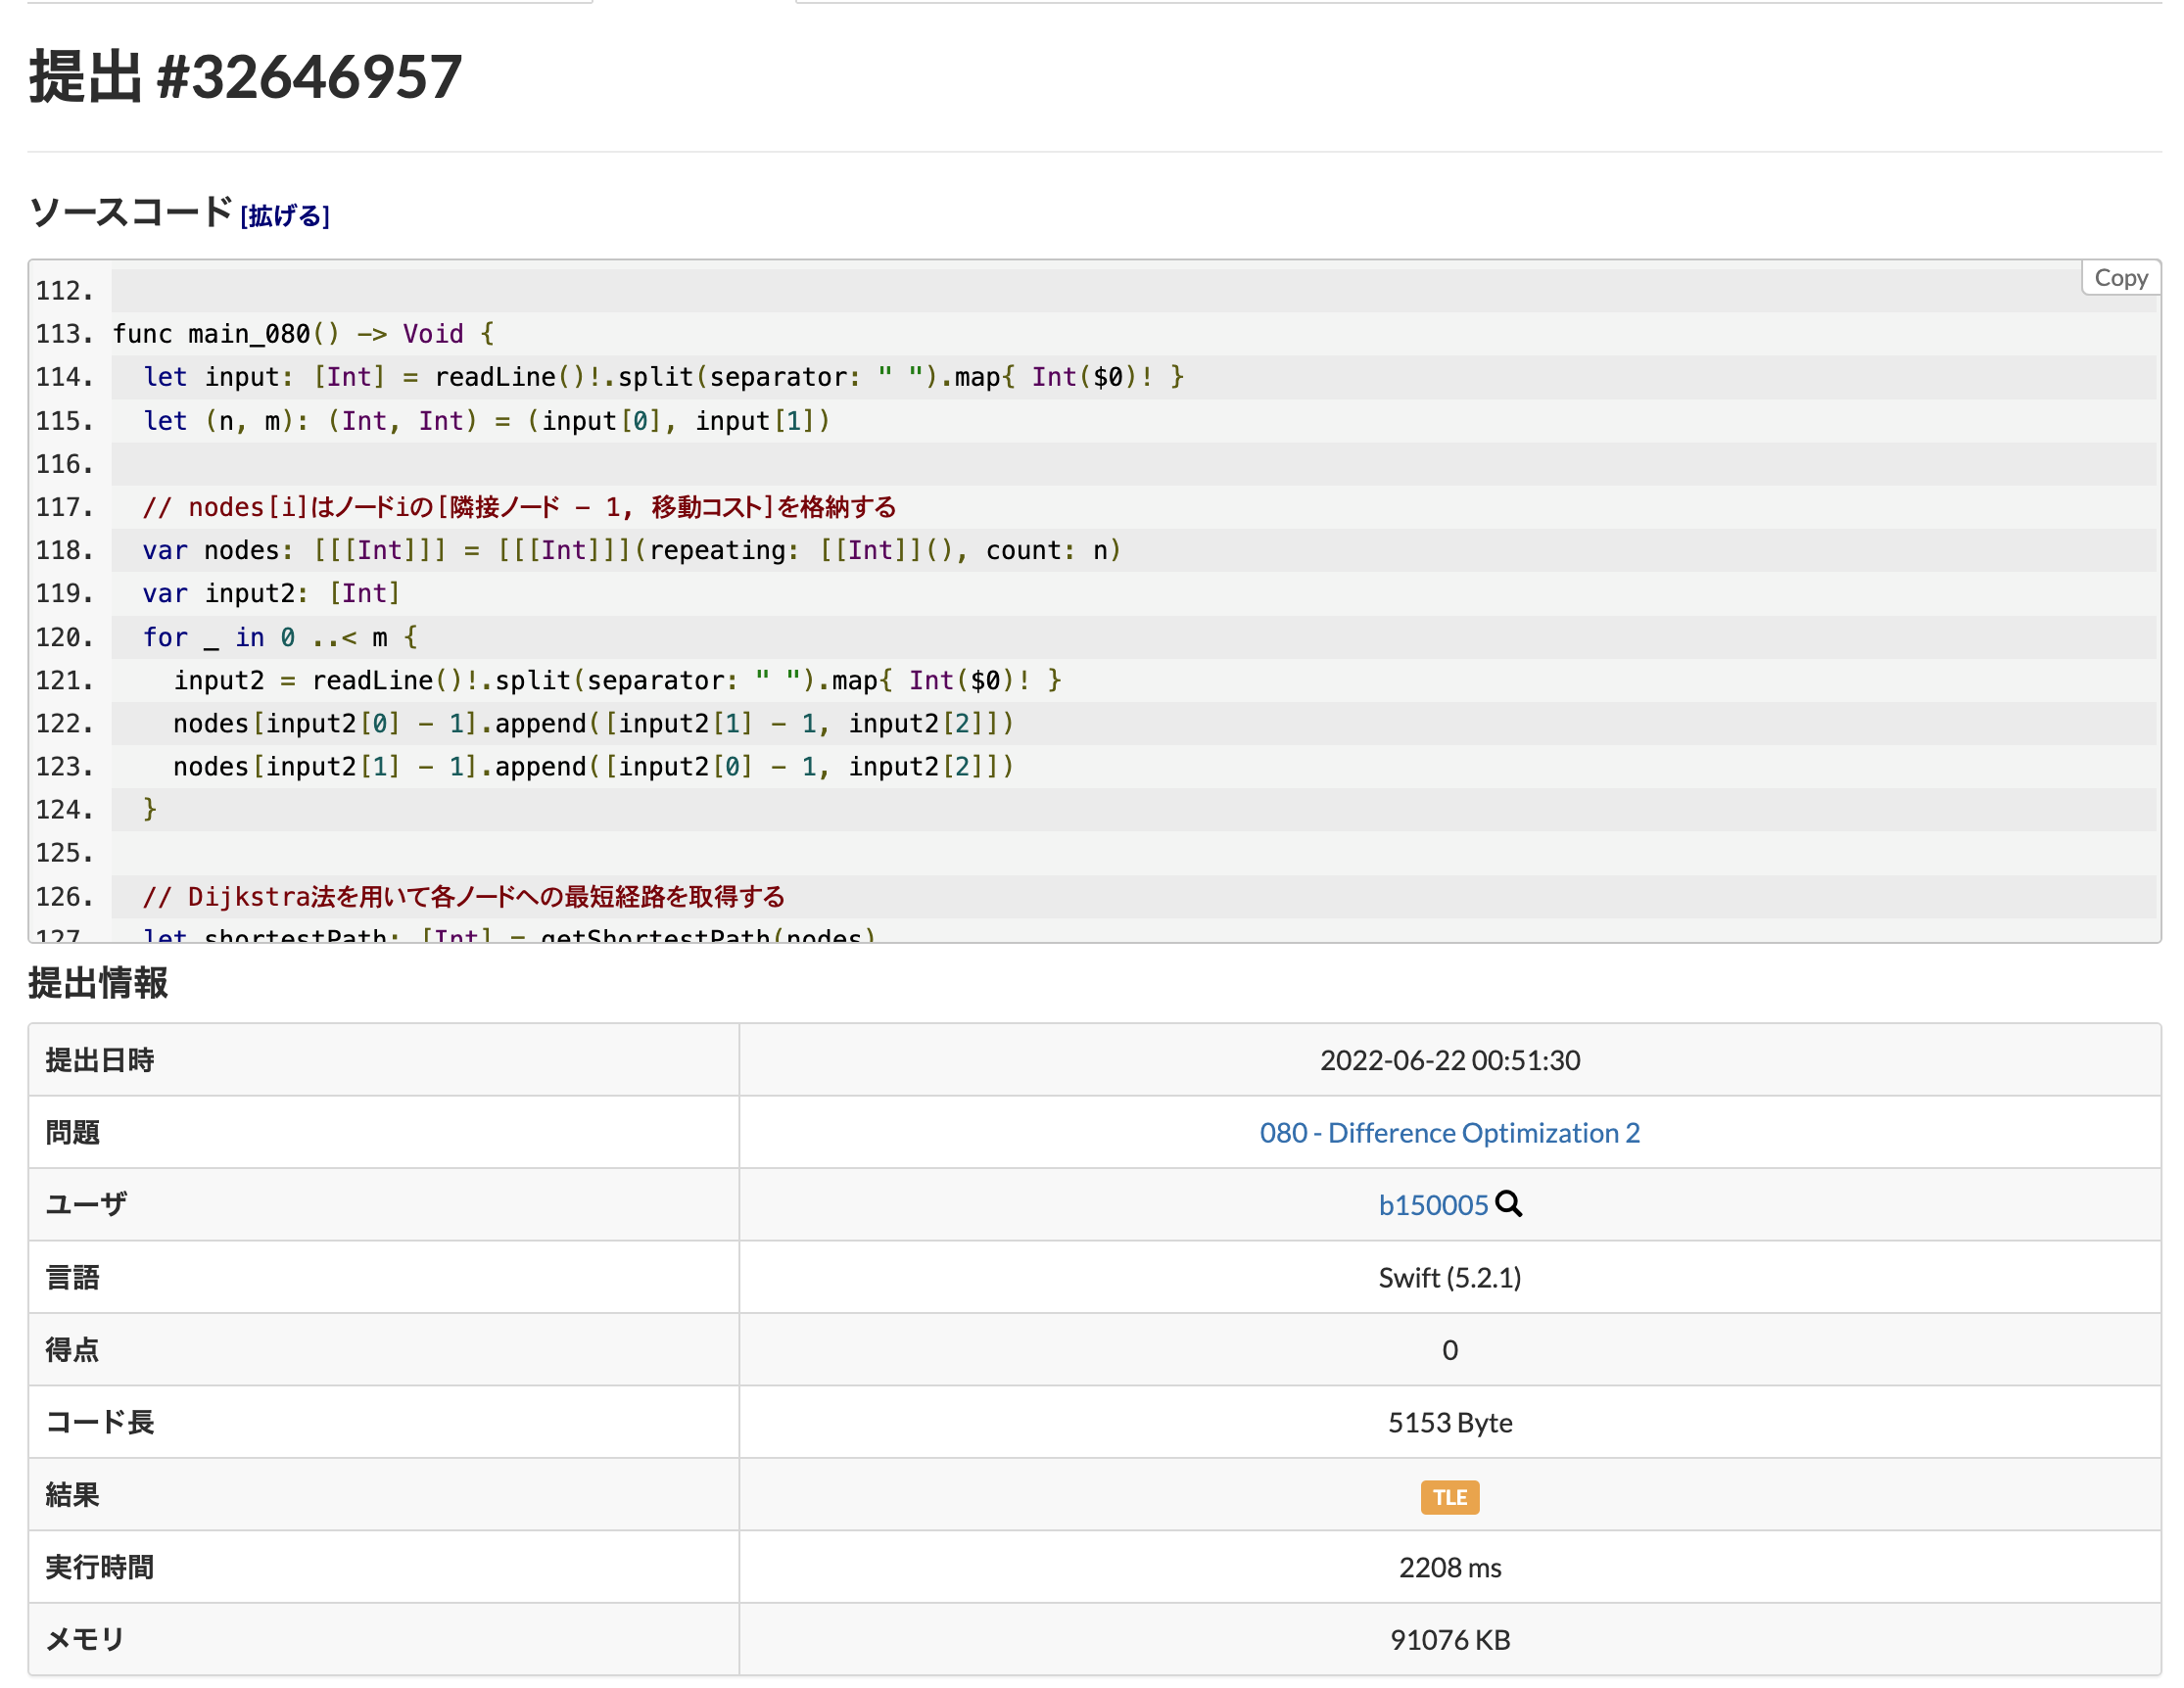This screenshot has width=2184, height=1688.
Task: Click the for loop on line 120
Action: (x=279, y=637)
